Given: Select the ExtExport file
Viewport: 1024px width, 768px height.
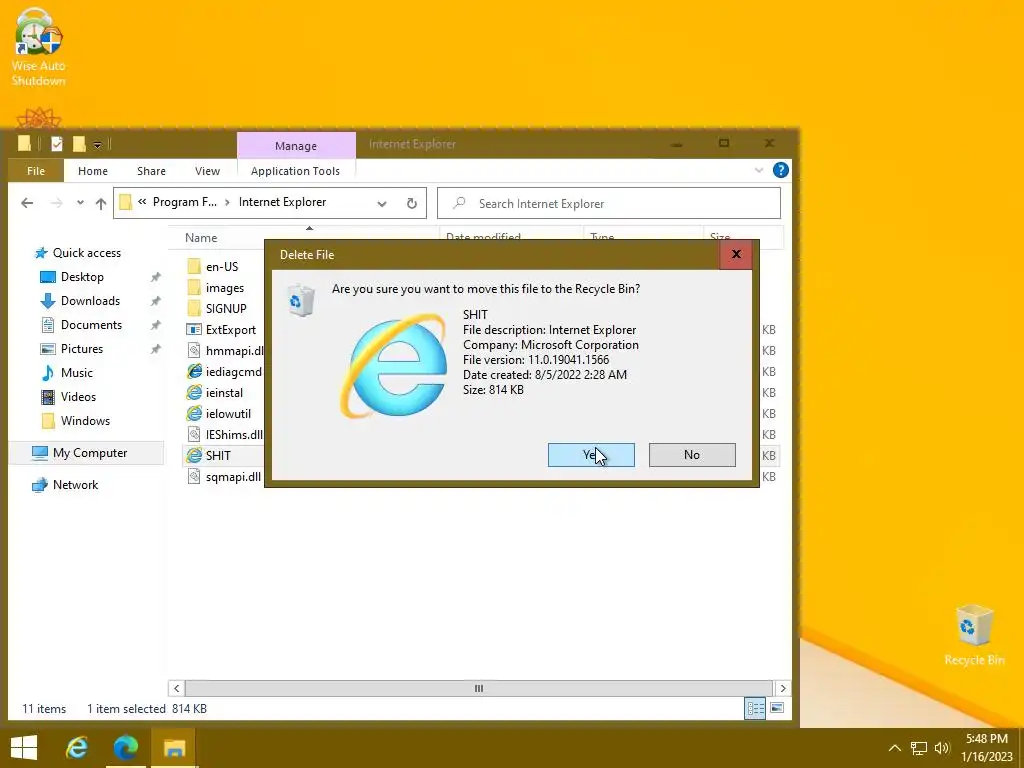Looking at the screenshot, I should click(231, 330).
